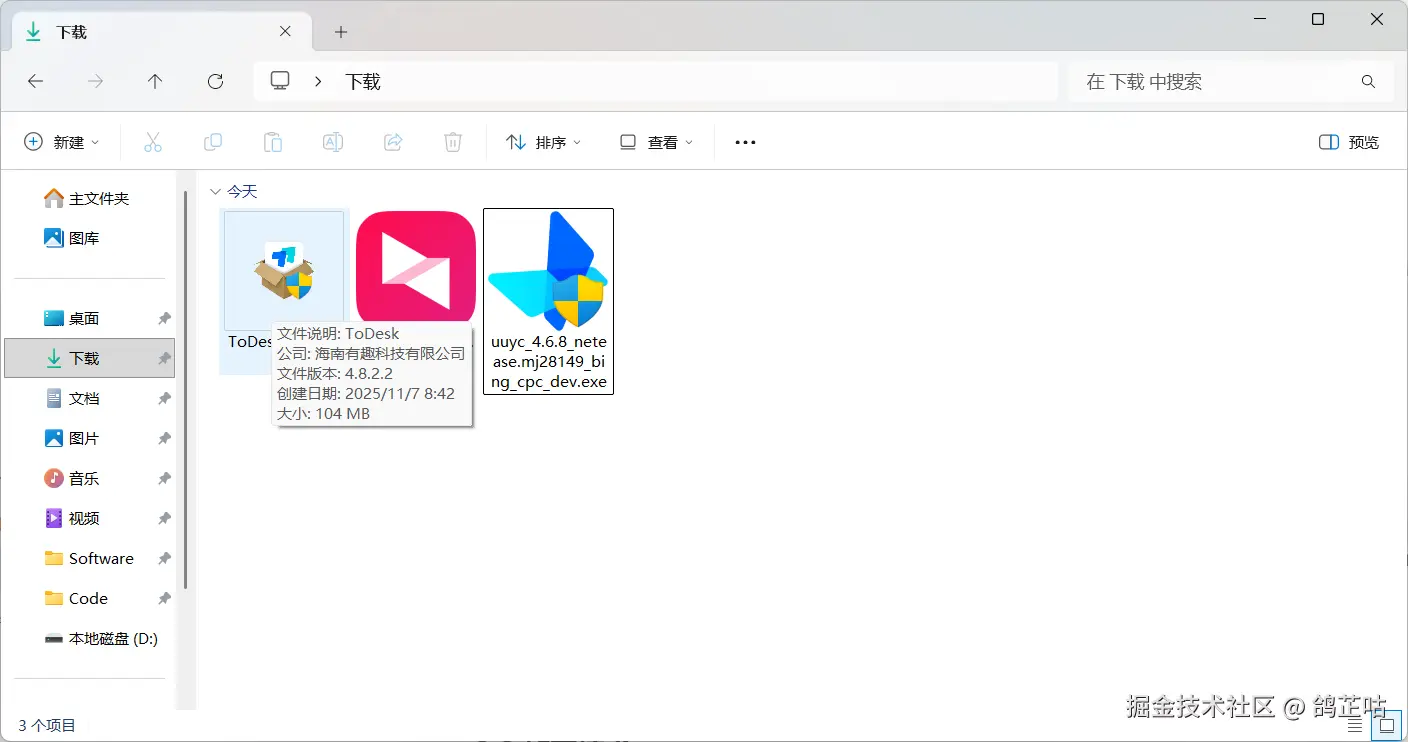Go back with the left arrow
This screenshot has height=742, width=1408.
point(35,82)
